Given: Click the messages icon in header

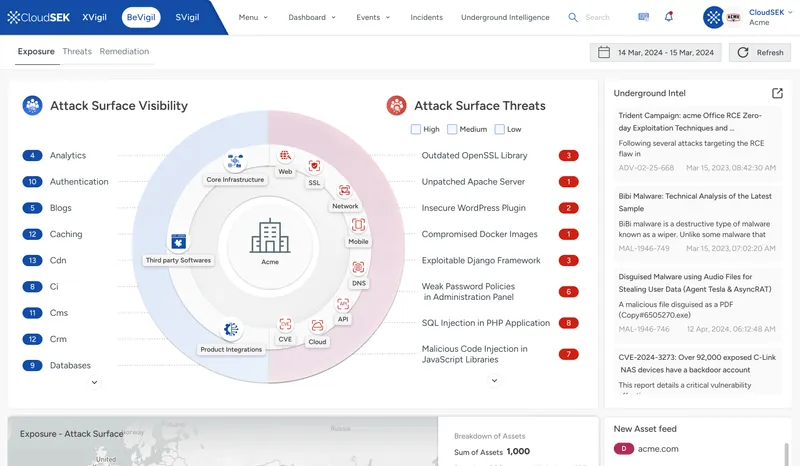Looking at the screenshot, I should (643, 17).
